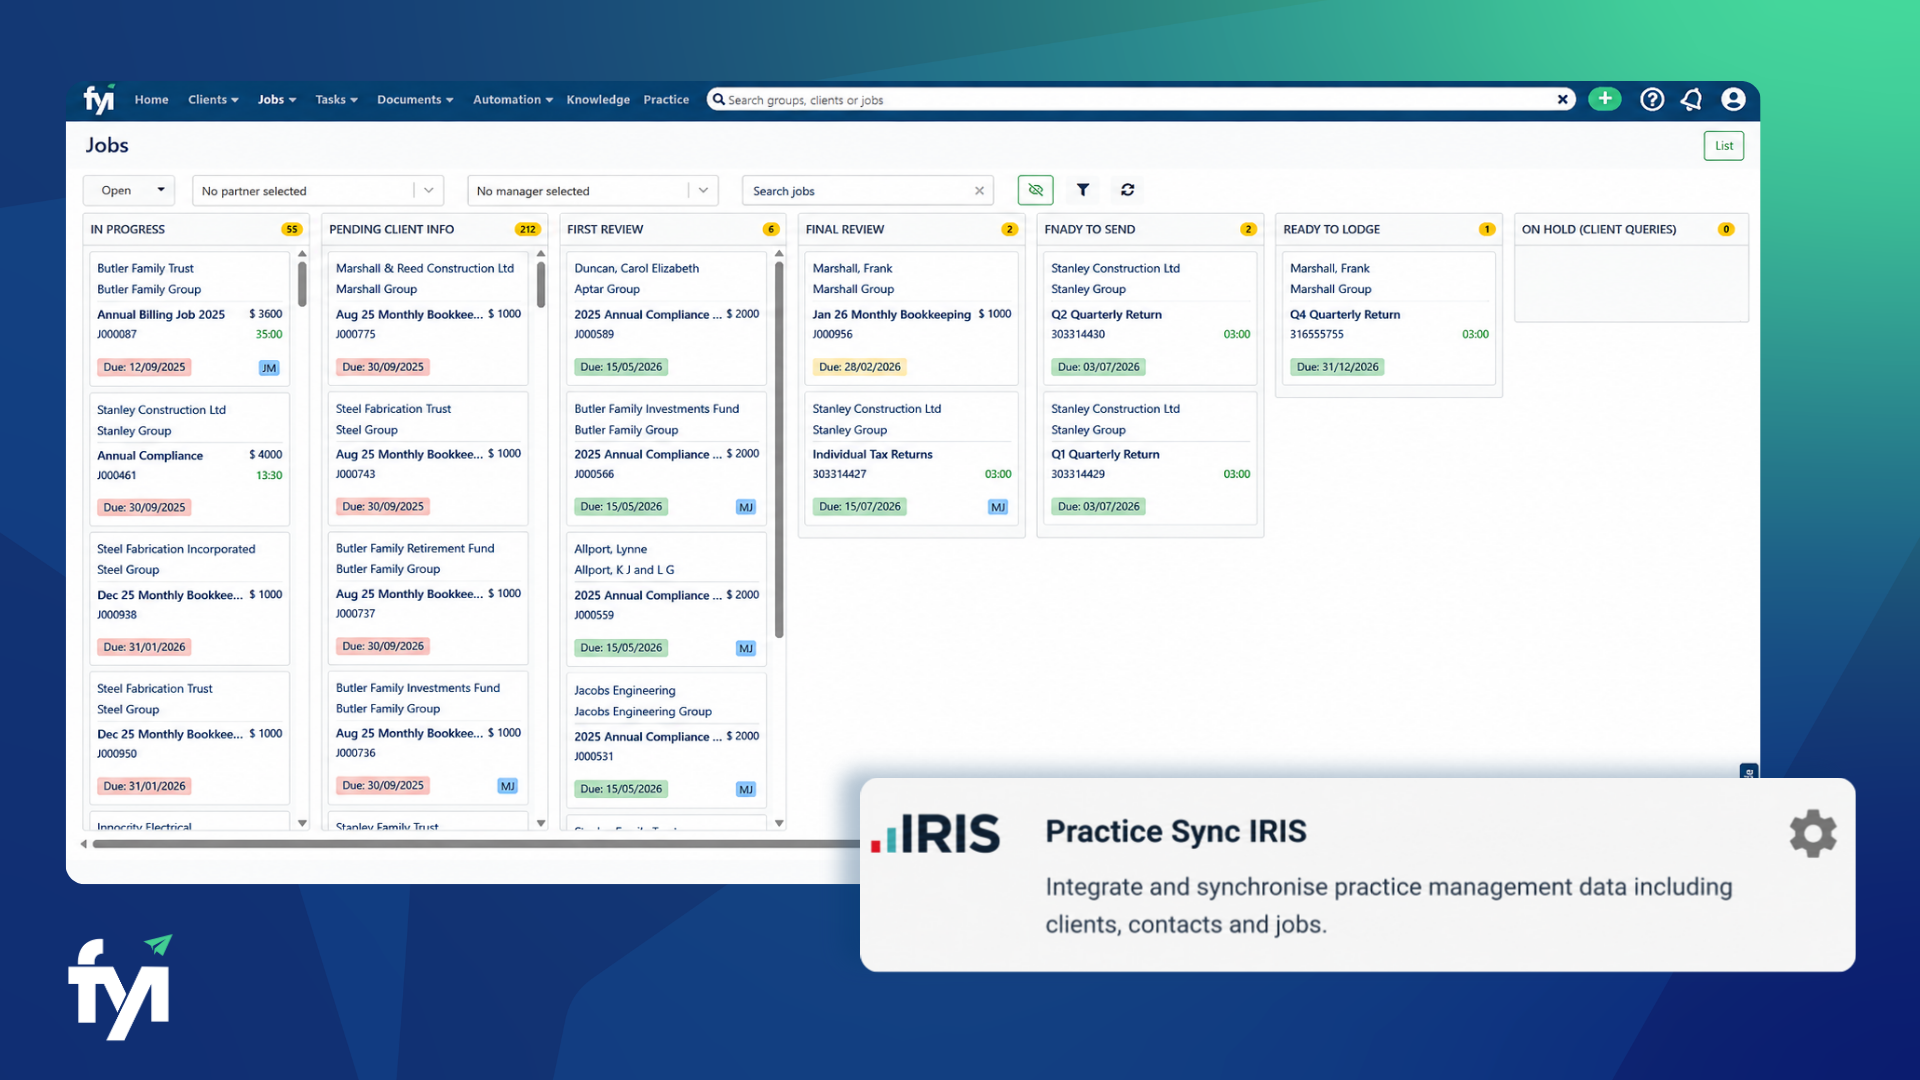Open the Knowledge menu item

tap(598, 99)
